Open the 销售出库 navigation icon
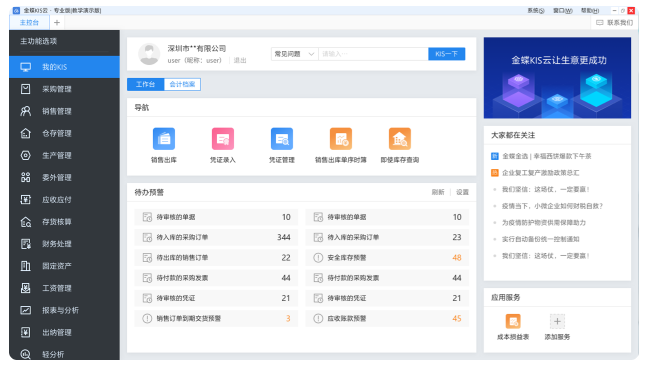This screenshot has height=370, width=645. click(164, 139)
